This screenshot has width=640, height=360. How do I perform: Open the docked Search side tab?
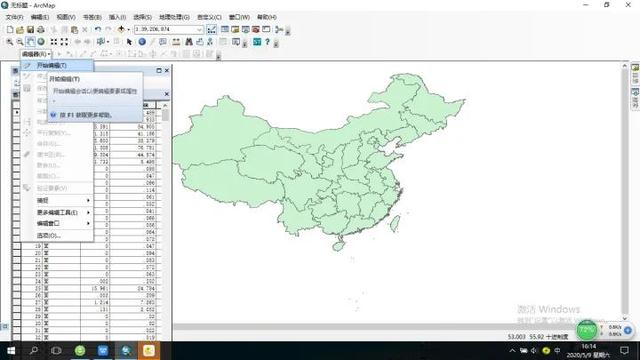635,98
